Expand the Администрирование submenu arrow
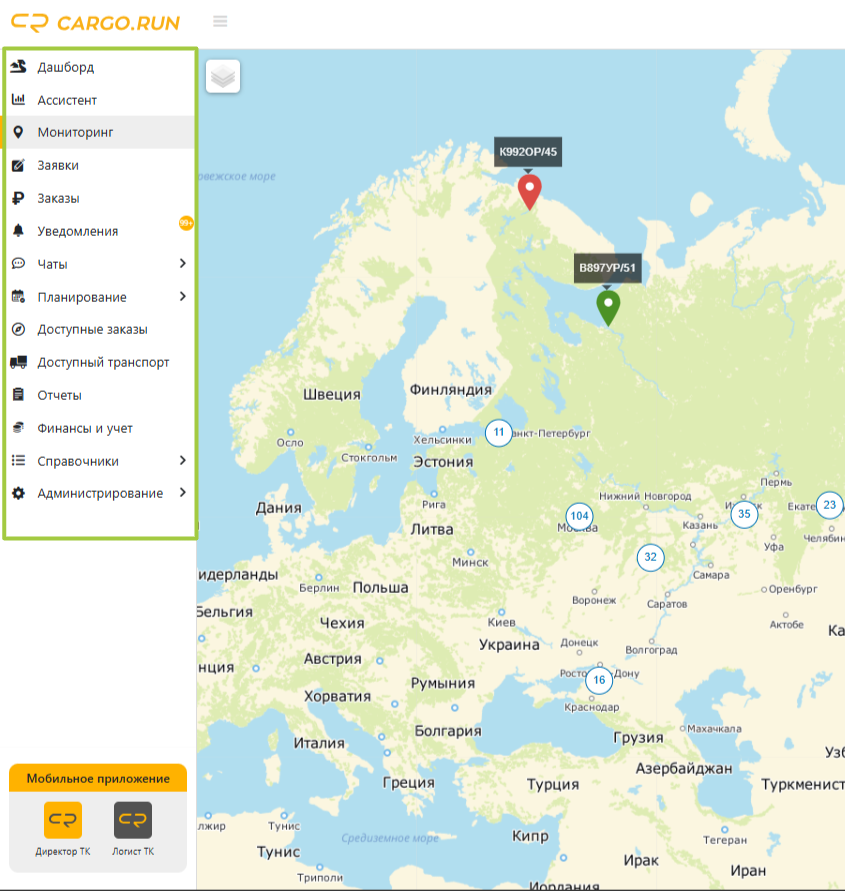This screenshot has width=845, height=891. (182, 493)
